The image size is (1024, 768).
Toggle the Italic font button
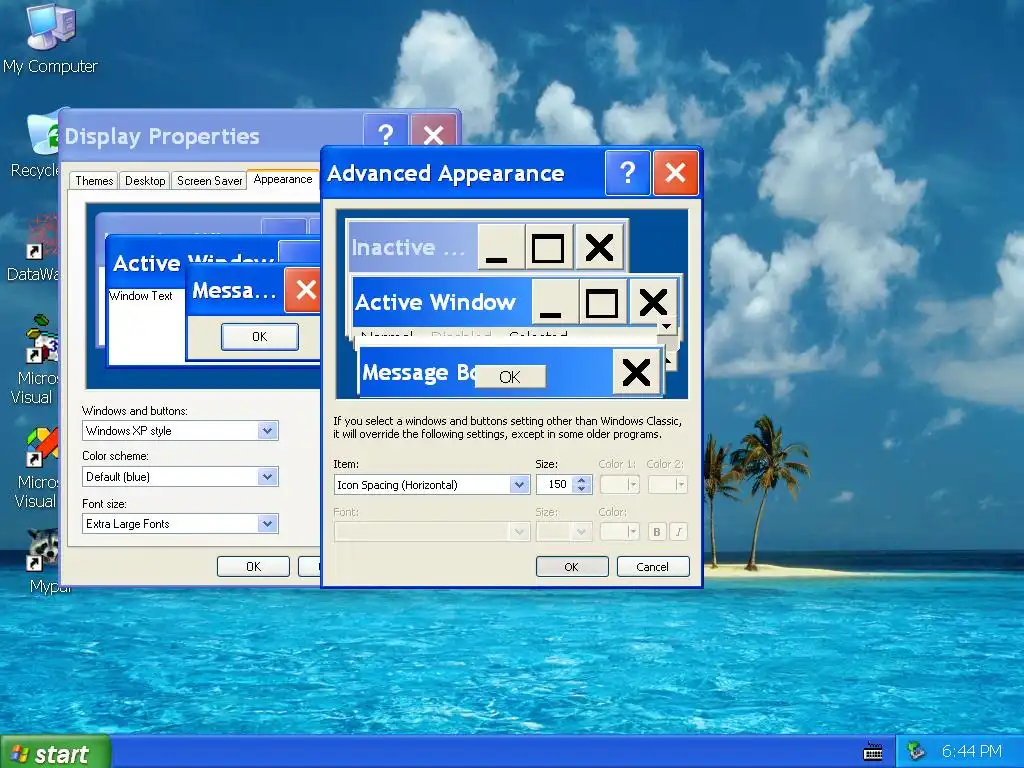coord(679,532)
